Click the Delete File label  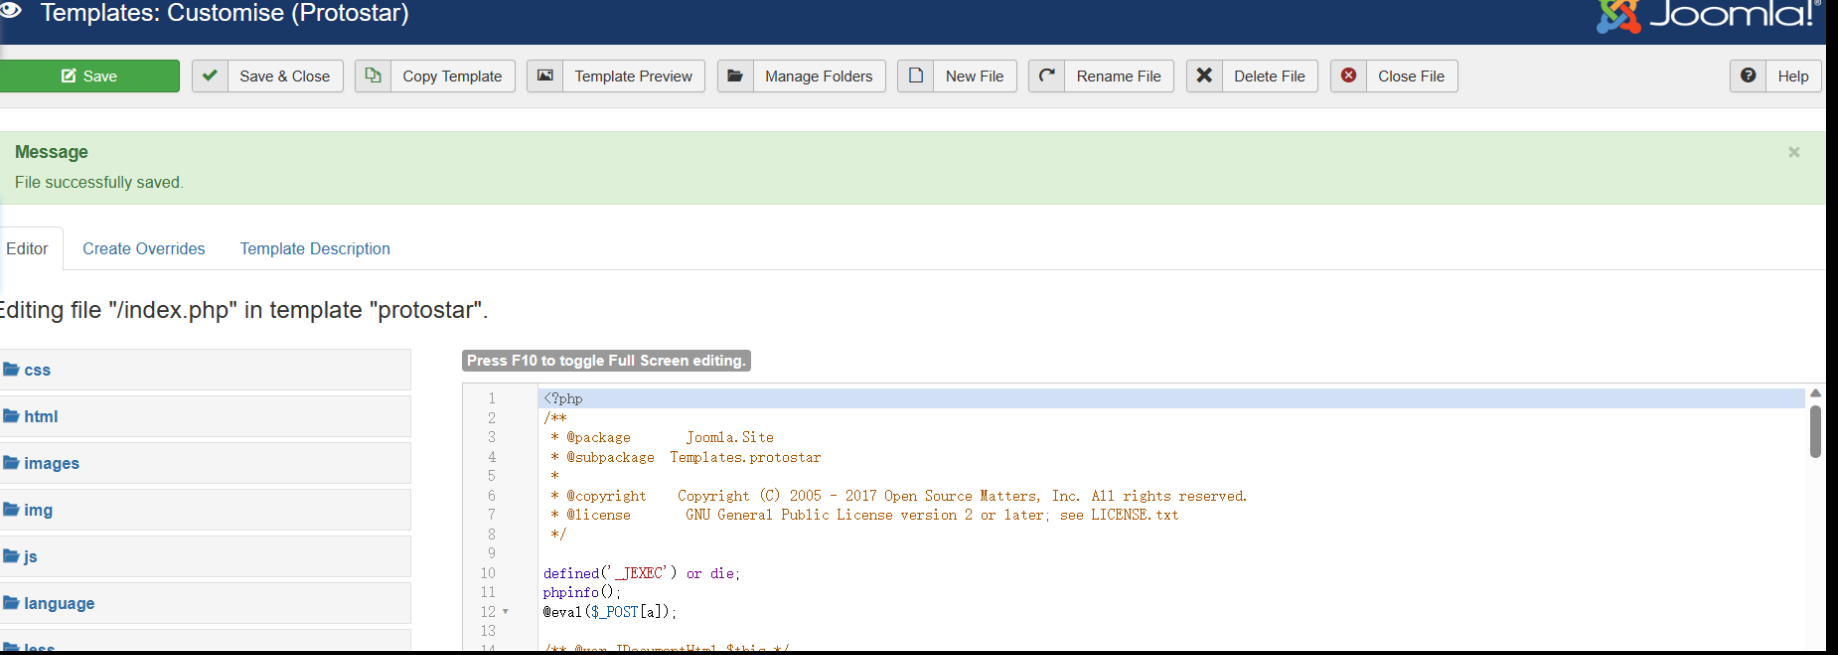click(1269, 76)
